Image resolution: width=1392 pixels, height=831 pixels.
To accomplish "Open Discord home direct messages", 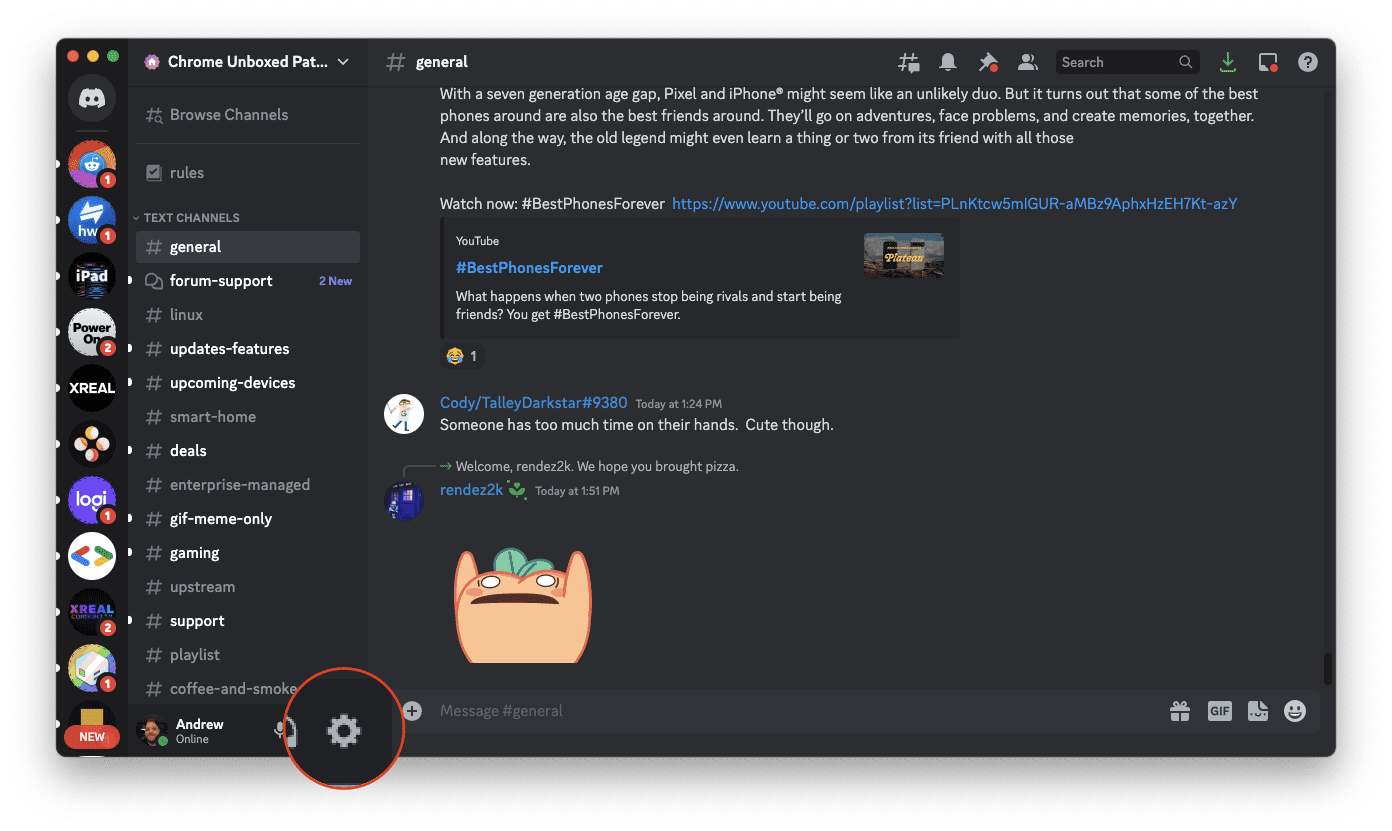I will 92,98.
